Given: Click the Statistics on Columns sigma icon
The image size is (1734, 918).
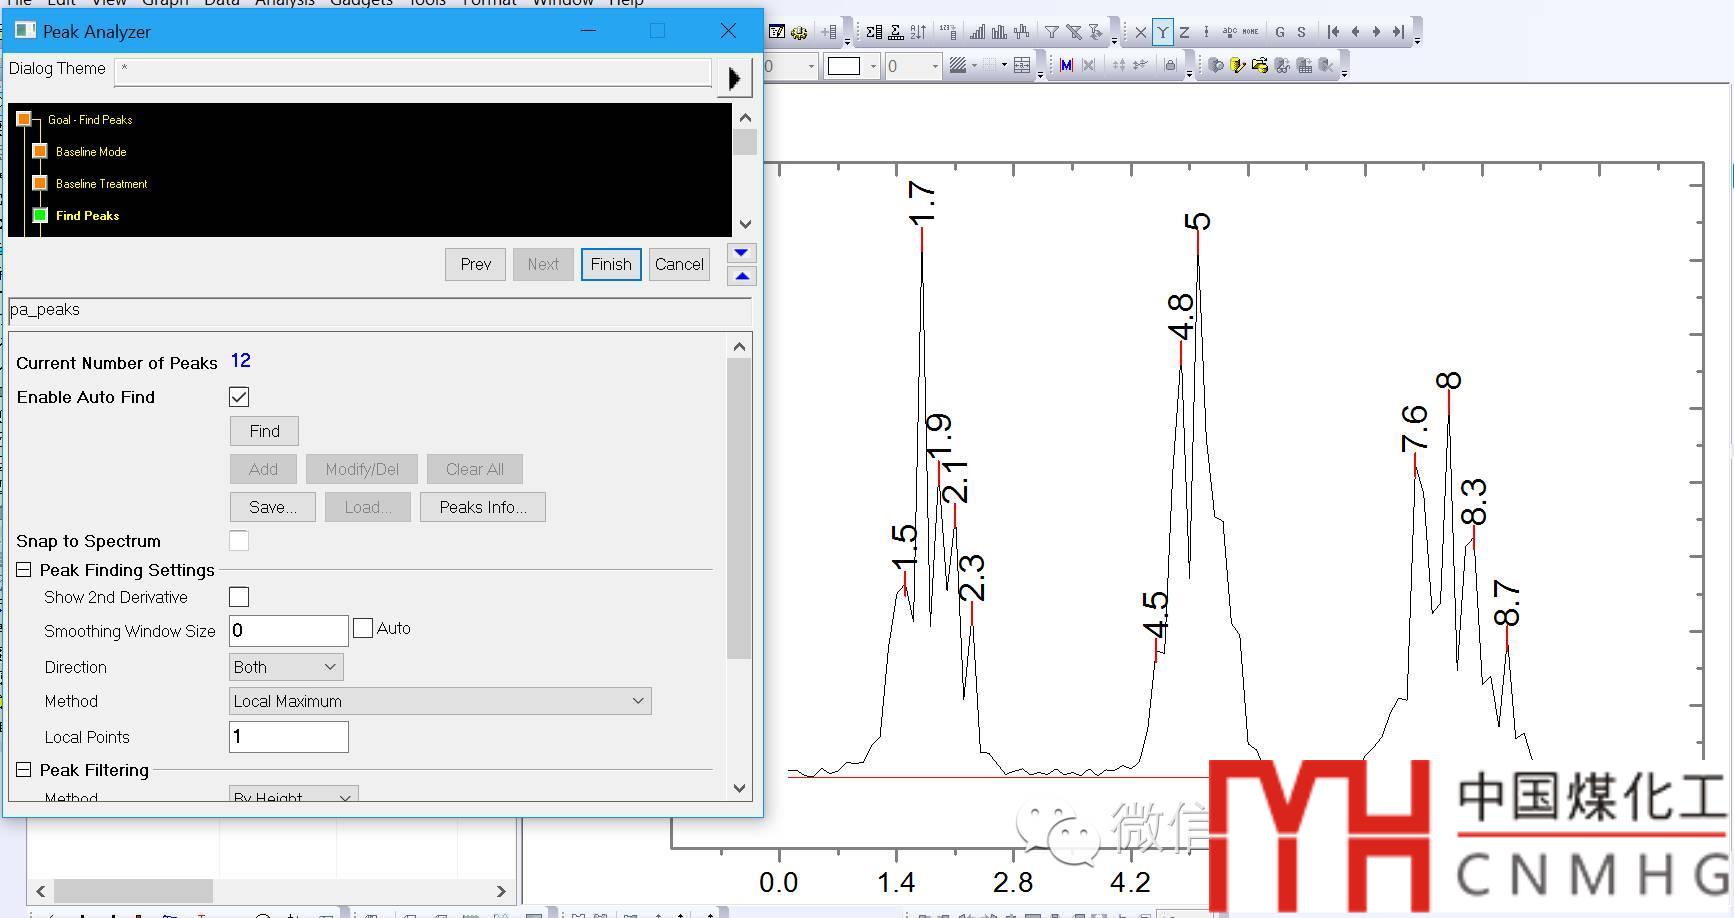Looking at the screenshot, I should [874, 32].
